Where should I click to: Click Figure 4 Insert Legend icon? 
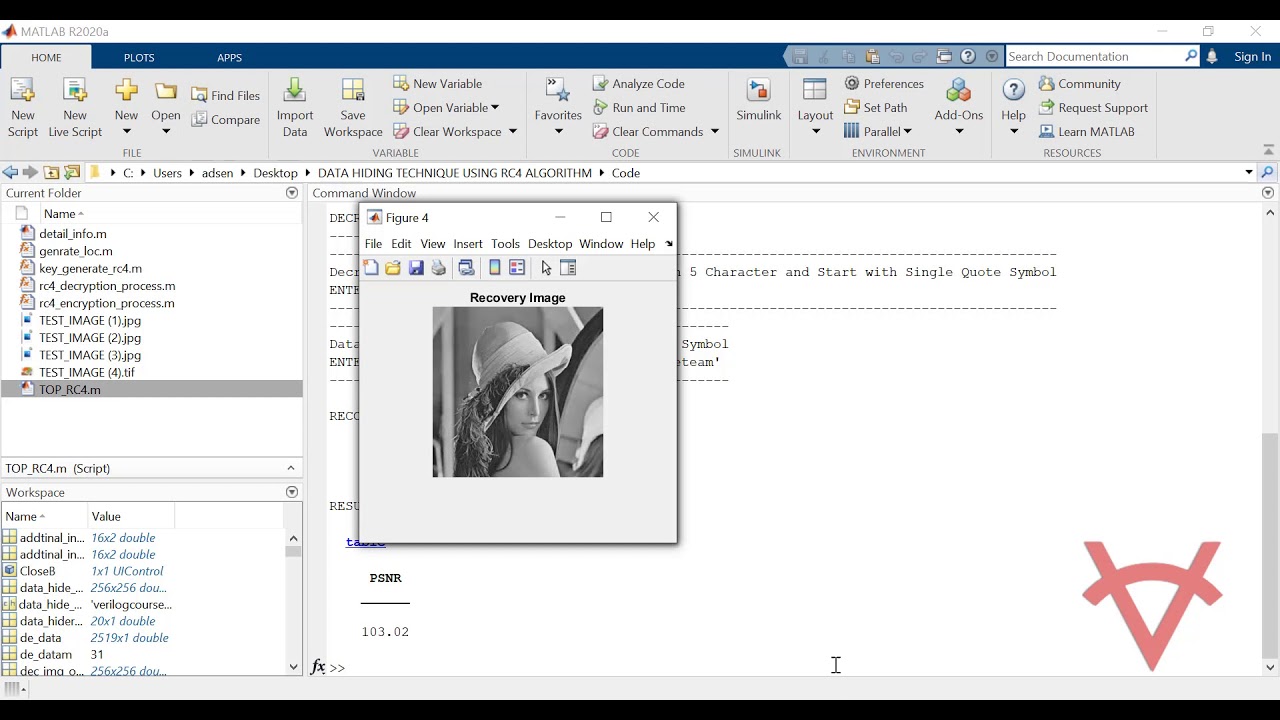click(517, 268)
